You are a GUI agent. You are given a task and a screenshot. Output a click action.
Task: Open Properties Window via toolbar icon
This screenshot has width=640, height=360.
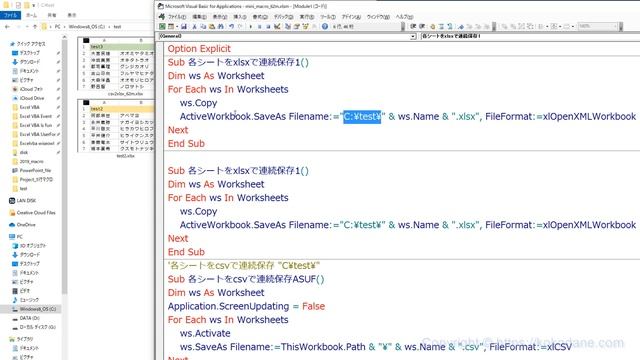[x=296, y=27]
